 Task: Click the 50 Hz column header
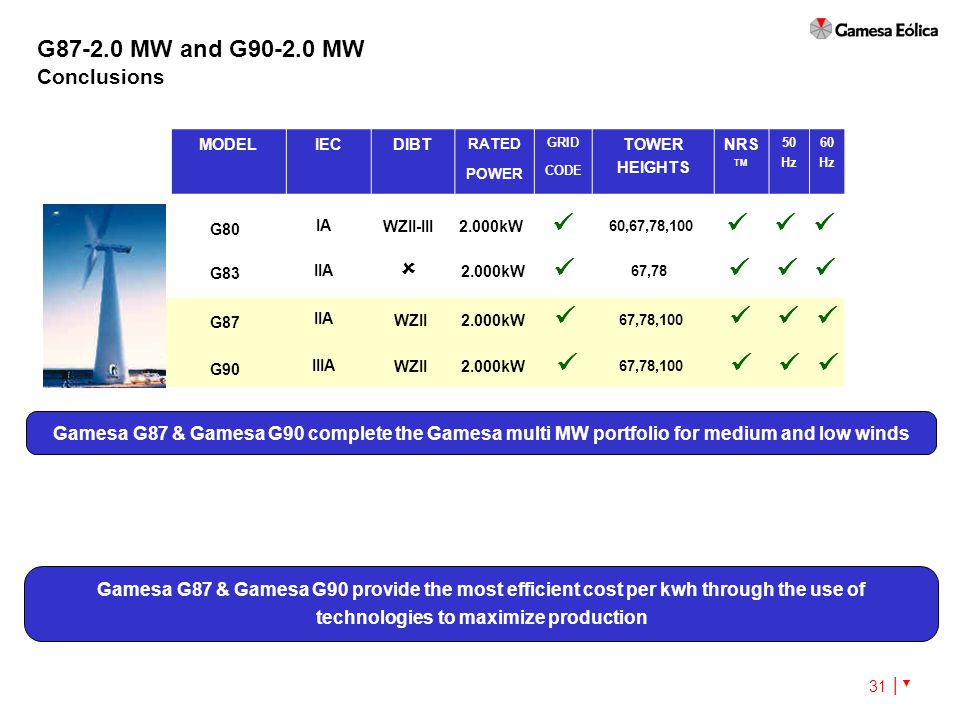789,161
